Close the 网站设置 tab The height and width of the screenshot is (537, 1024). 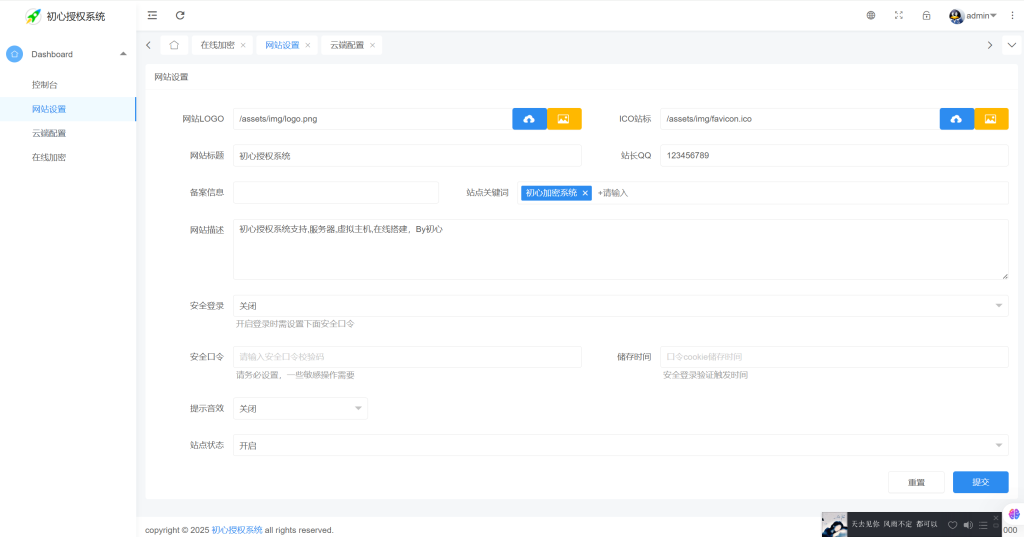pyautogui.click(x=308, y=45)
